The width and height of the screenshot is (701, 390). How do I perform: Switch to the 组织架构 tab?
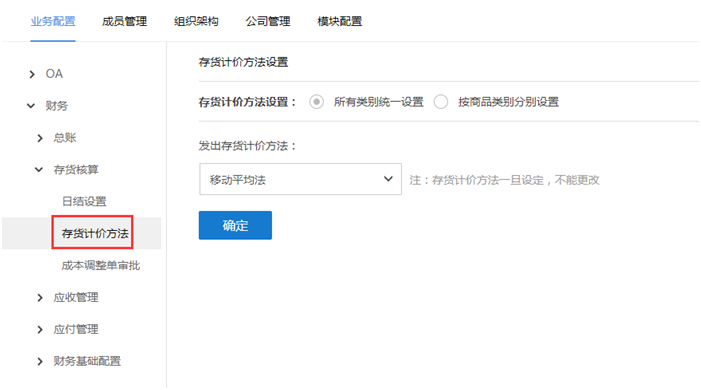[x=196, y=21]
